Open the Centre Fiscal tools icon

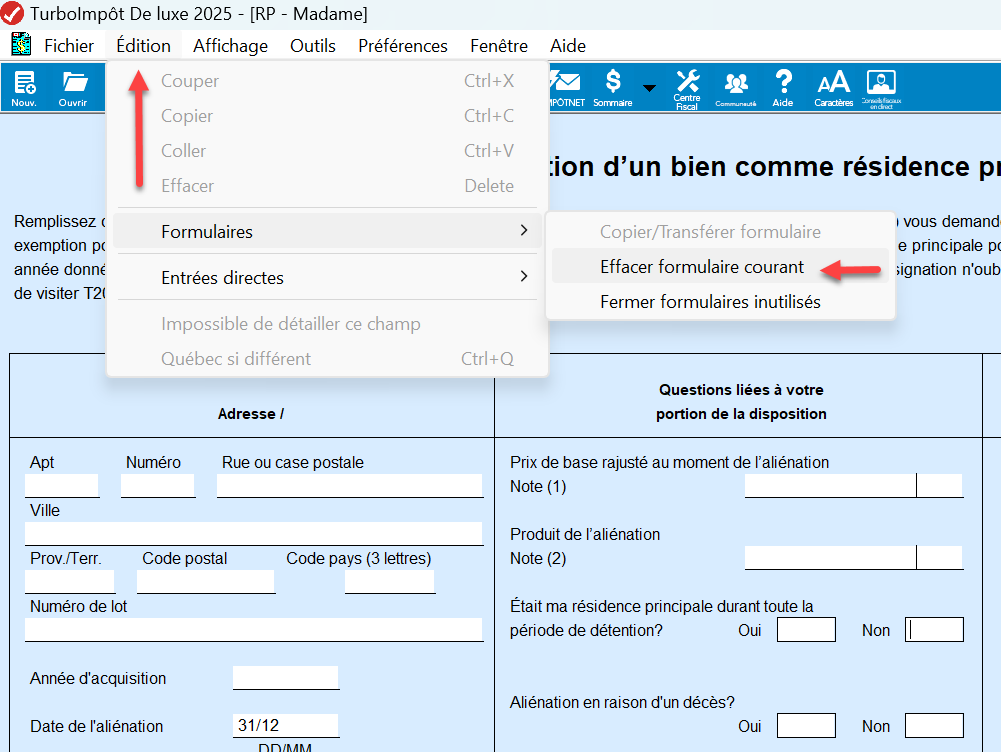[687, 89]
